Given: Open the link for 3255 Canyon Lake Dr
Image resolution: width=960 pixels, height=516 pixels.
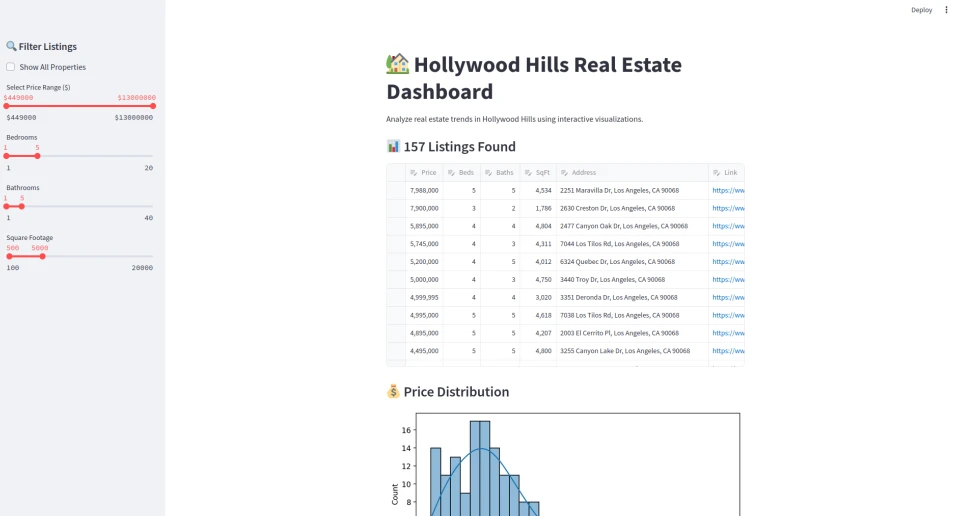Looking at the screenshot, I should pyautogui.click(x=728, y=351).
